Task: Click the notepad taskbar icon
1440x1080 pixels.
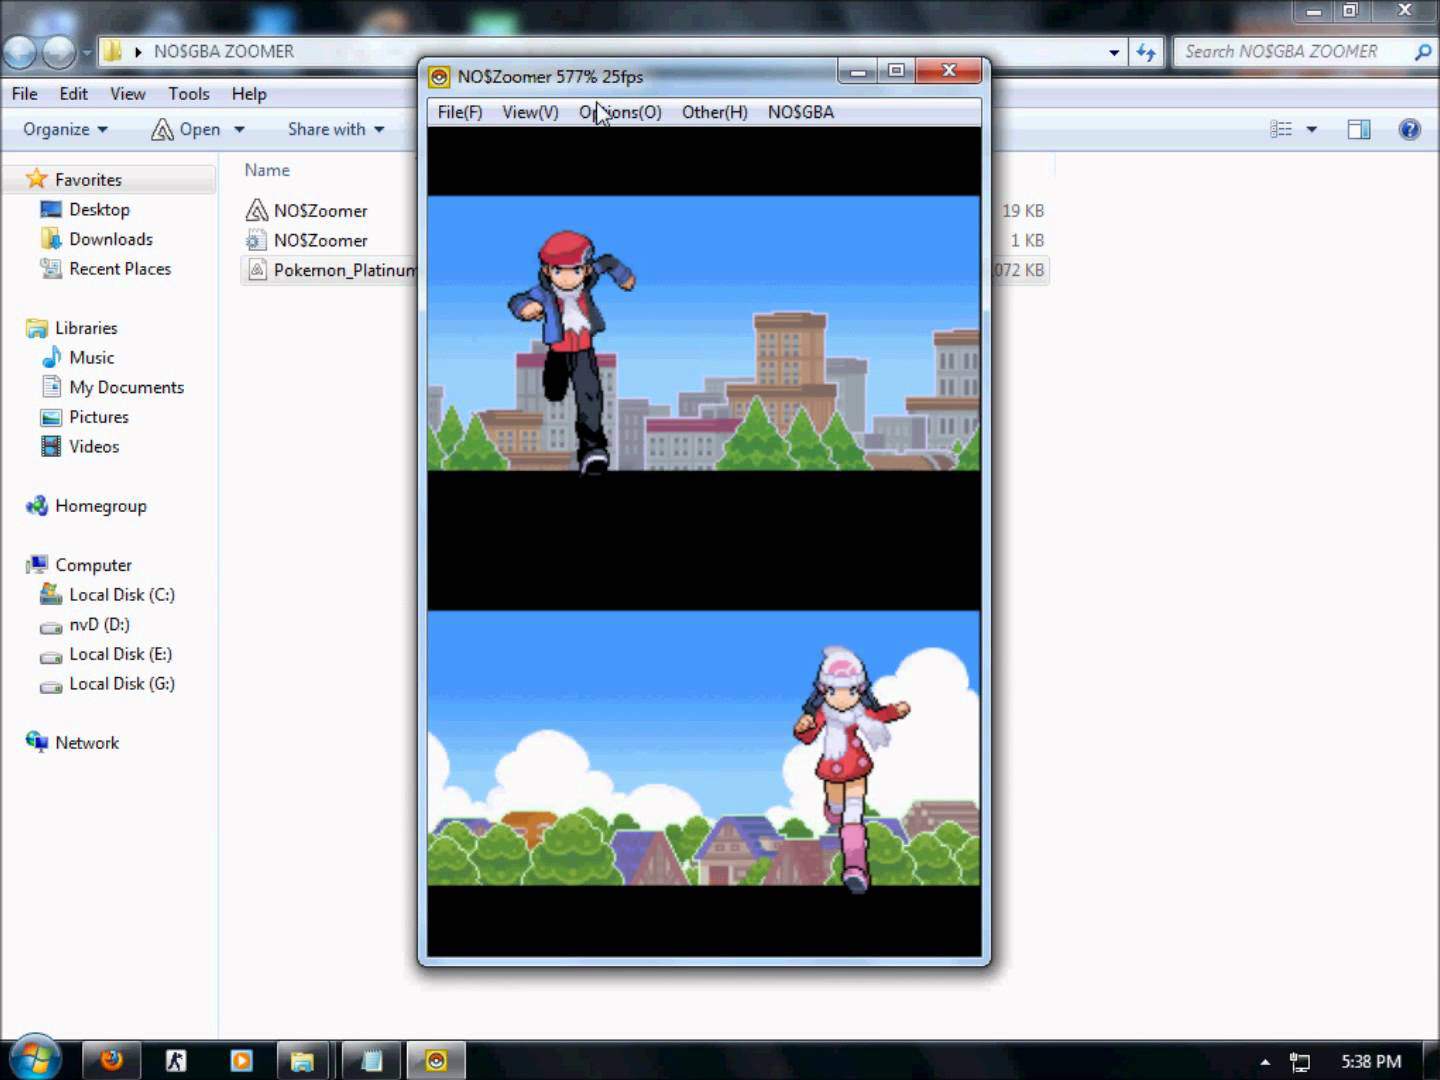Action: point(371,1060)
